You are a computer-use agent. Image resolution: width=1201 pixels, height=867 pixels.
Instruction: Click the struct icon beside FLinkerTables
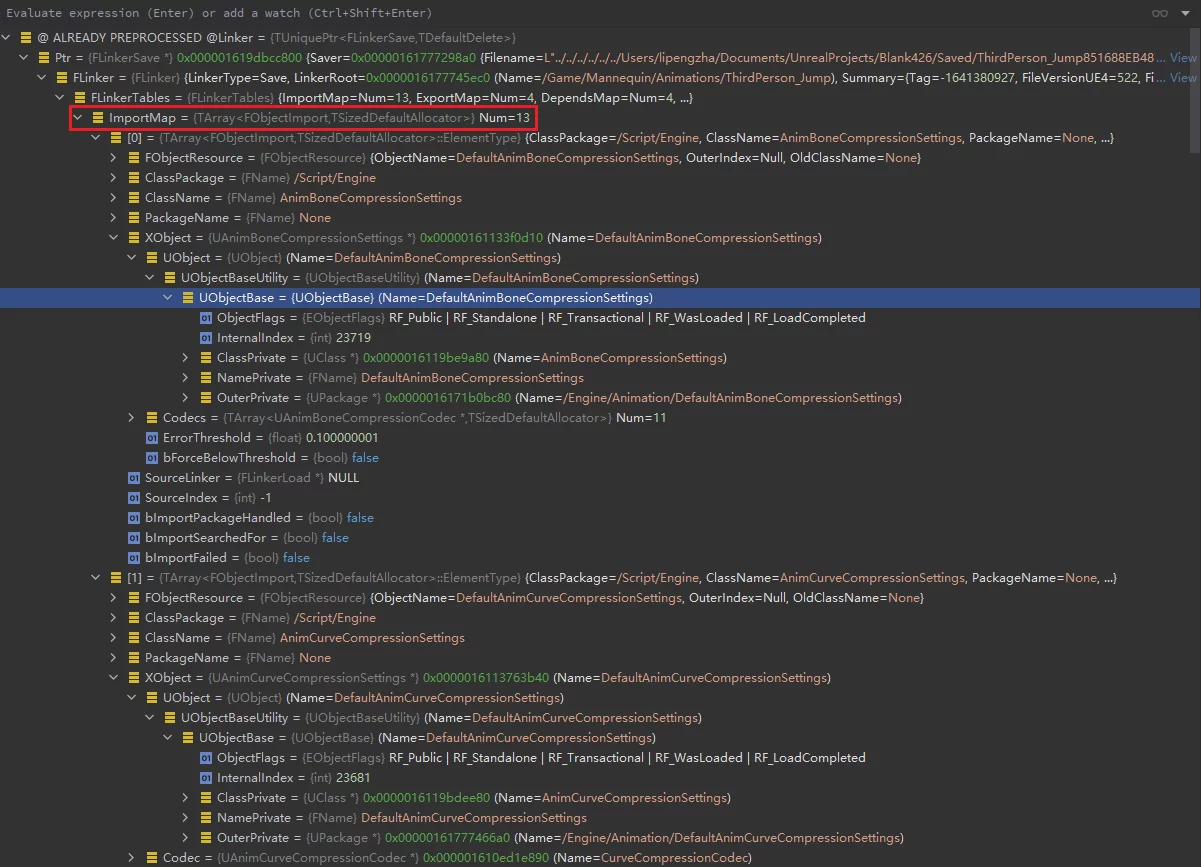pyautogui.click(x=80, y=98)
